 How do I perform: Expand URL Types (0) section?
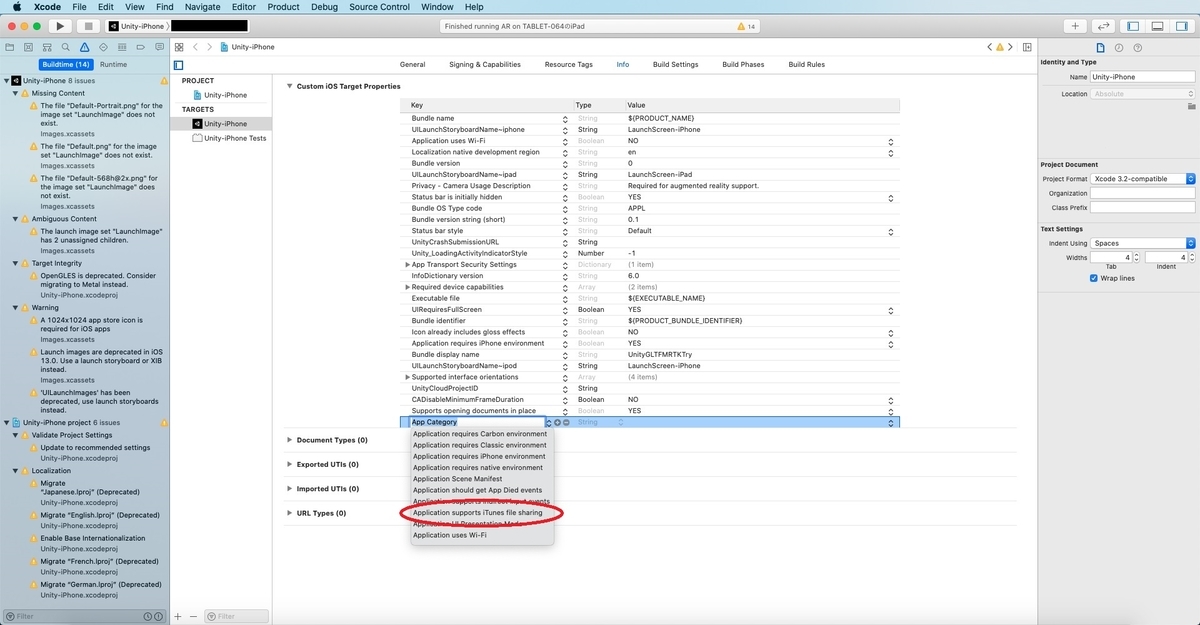[x=289, y=513]
